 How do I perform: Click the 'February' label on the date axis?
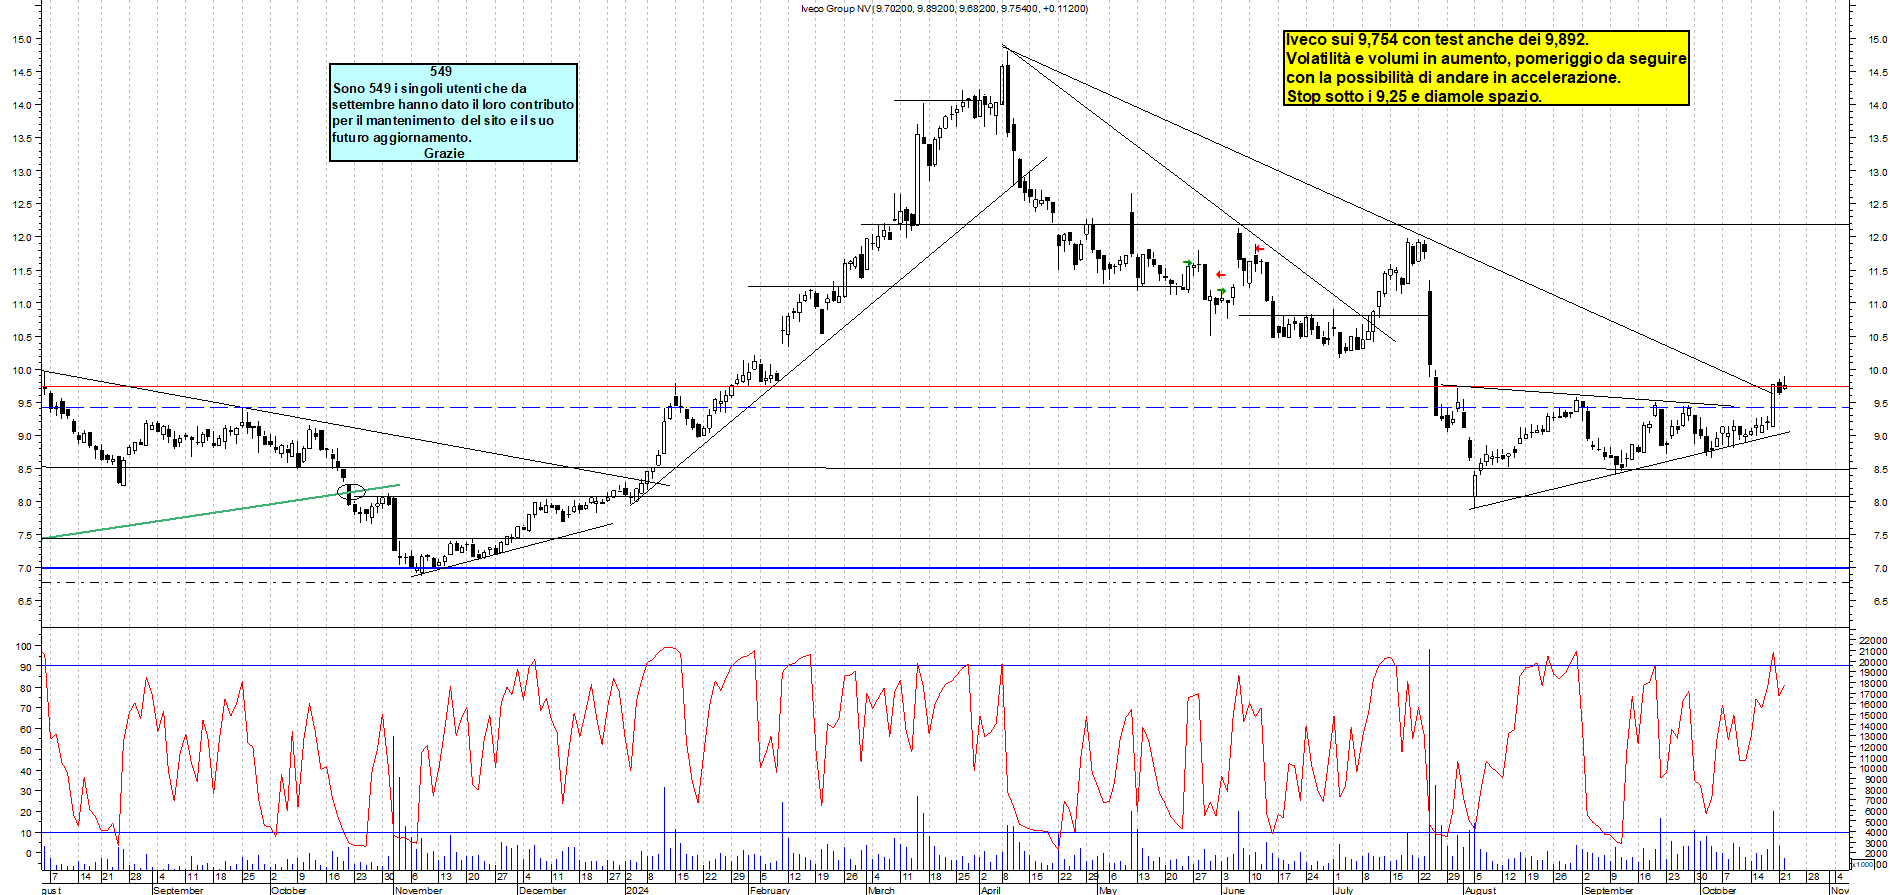point(770,890)
